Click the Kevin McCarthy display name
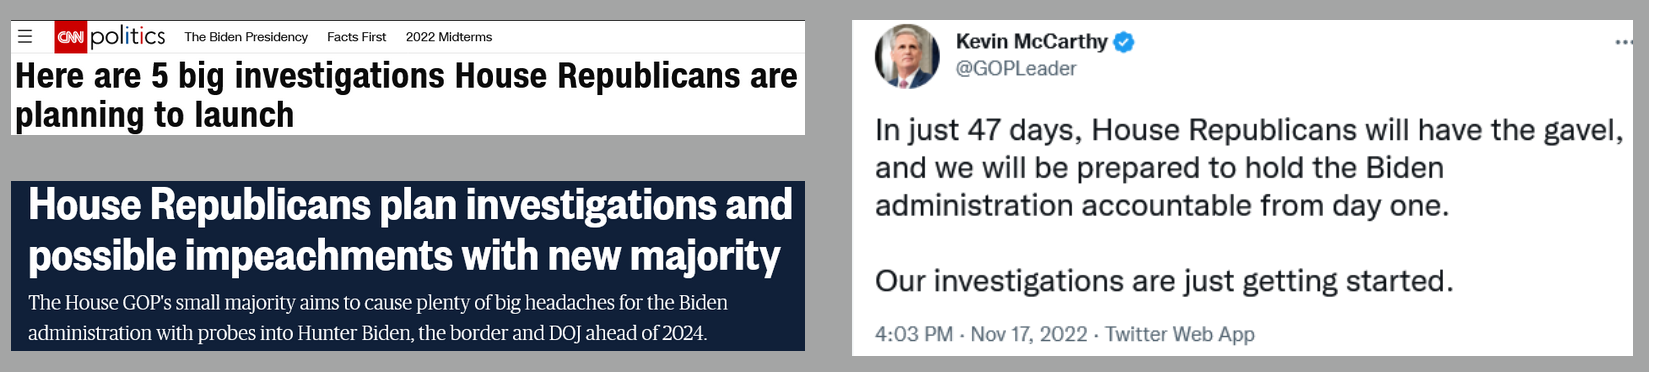This screenshot has width=1666, height=375. pos(1031,41)
